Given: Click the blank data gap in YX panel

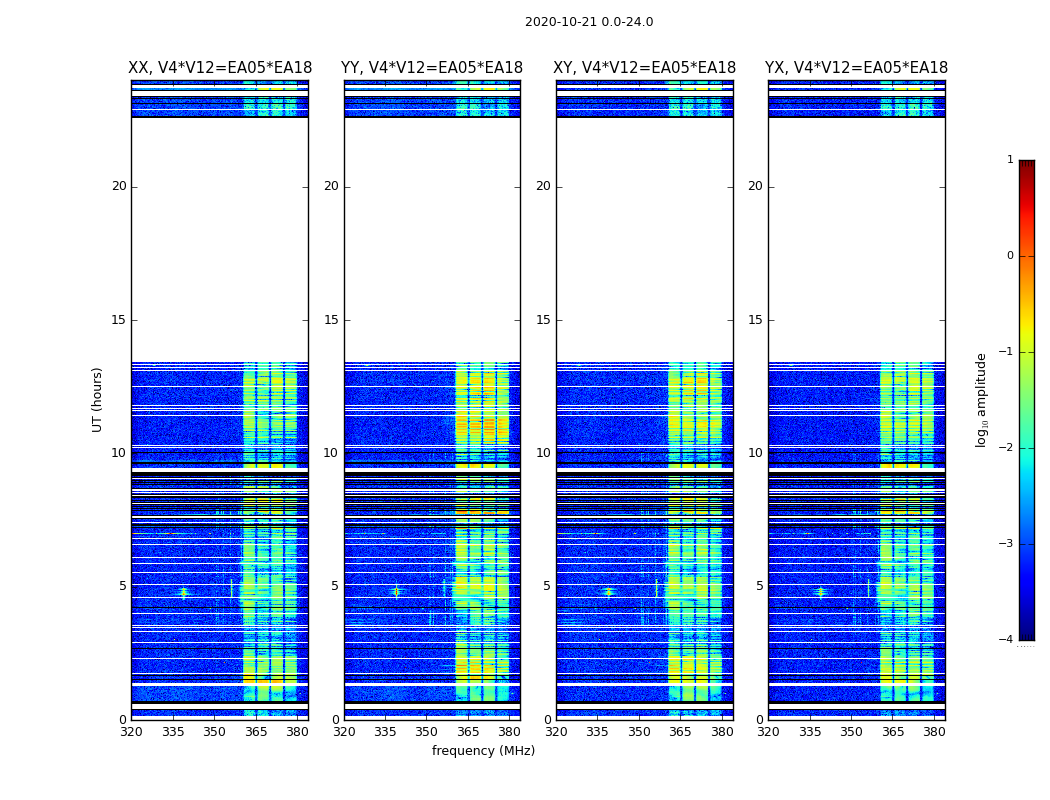Looking at the screenshot, I should click(x=856, y=240).
